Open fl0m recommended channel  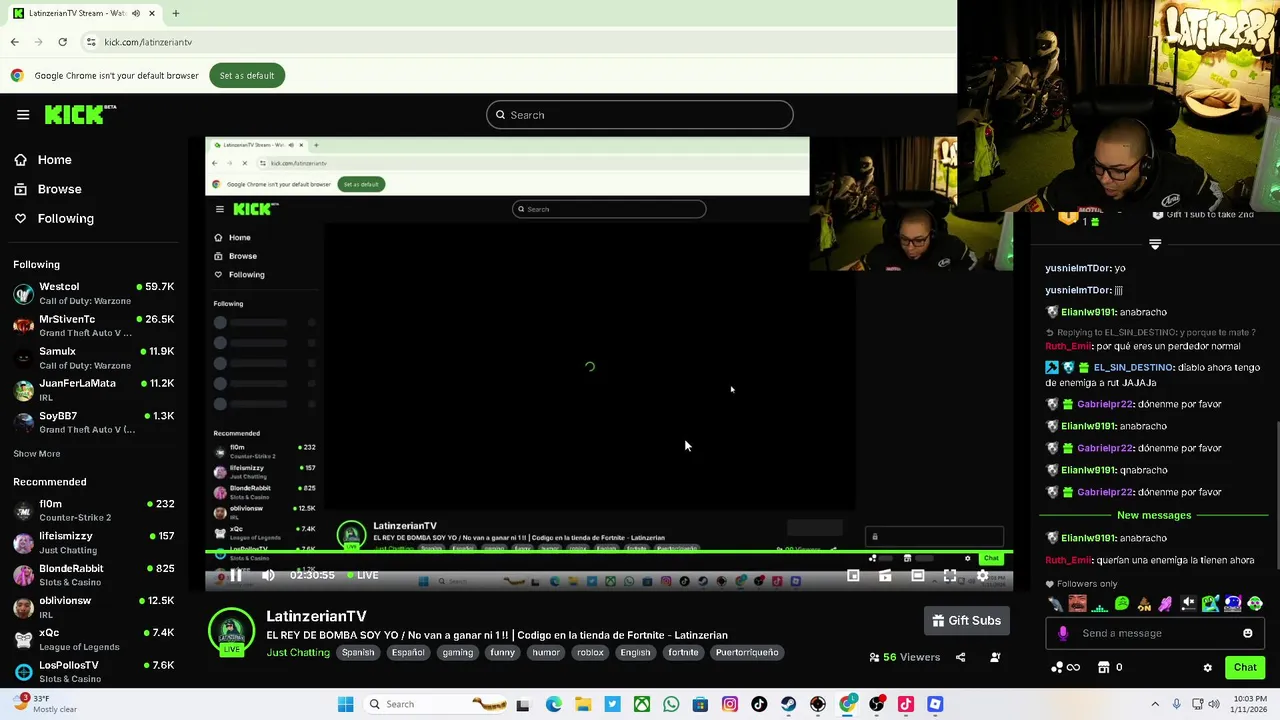point(95,510)
